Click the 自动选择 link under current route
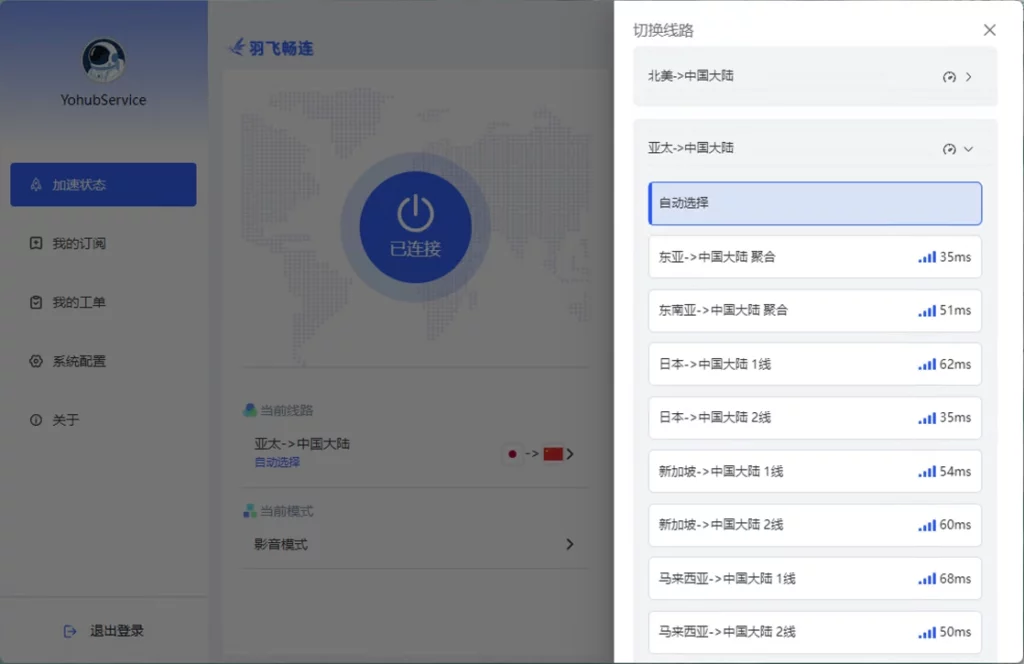 tap(277, 462)
